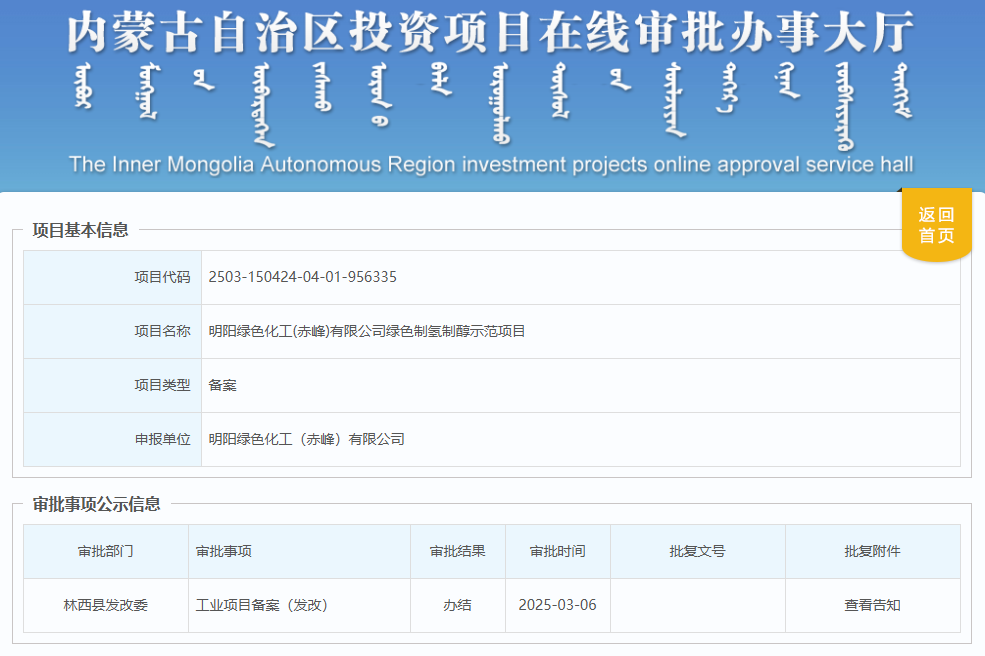Click the approval result 办结

pyautogui.click(x=458, y=605)
